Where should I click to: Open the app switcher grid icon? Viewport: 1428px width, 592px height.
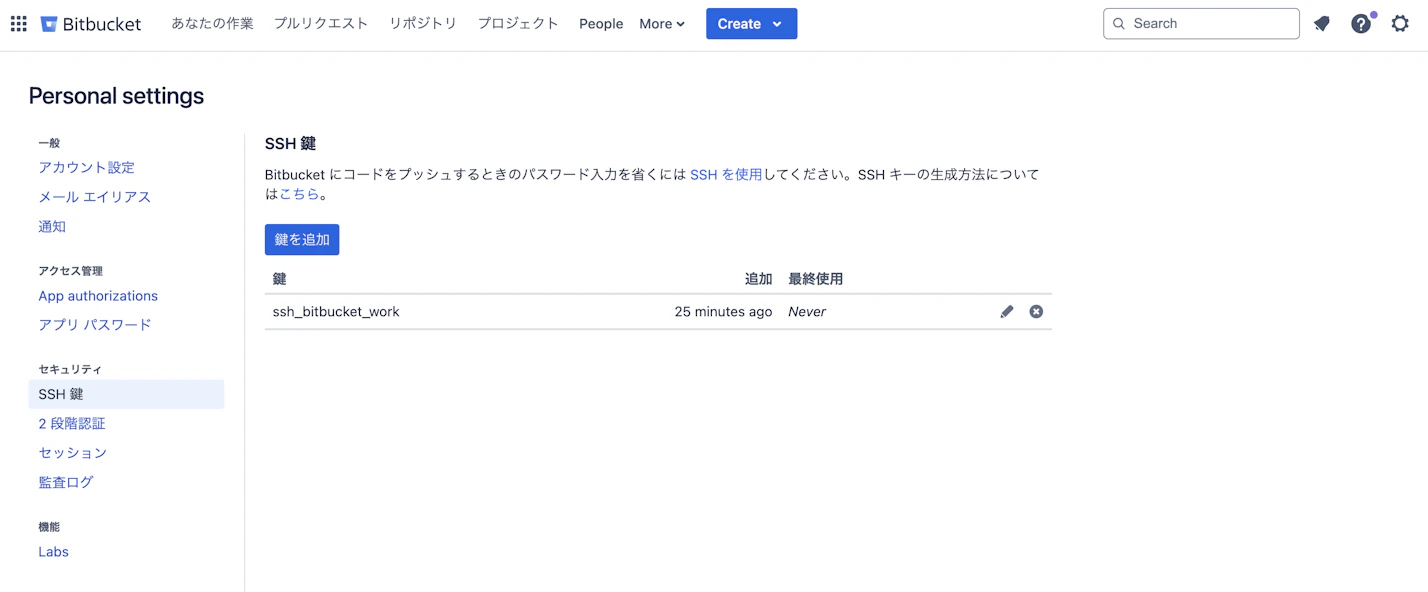click(18, 23)
